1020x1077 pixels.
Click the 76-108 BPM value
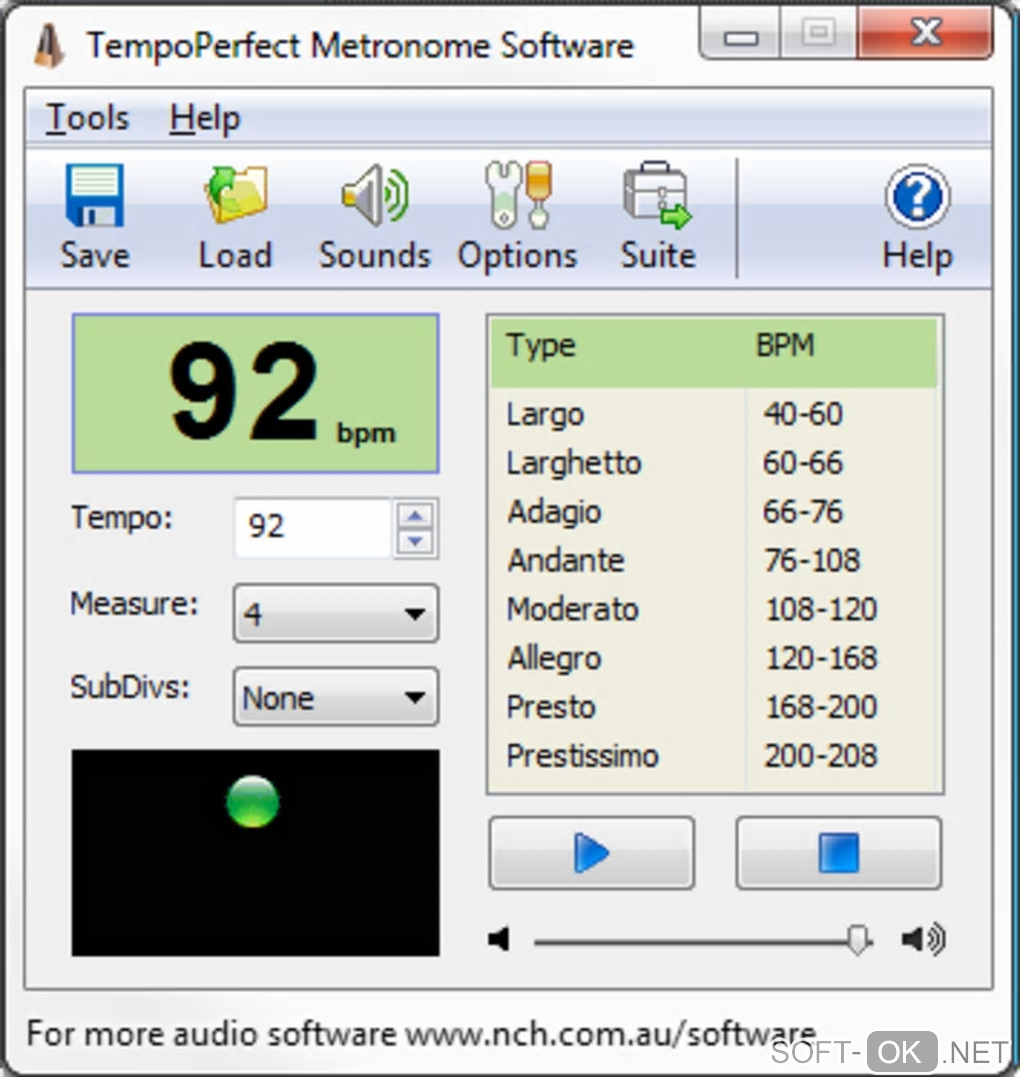point(812,560)
